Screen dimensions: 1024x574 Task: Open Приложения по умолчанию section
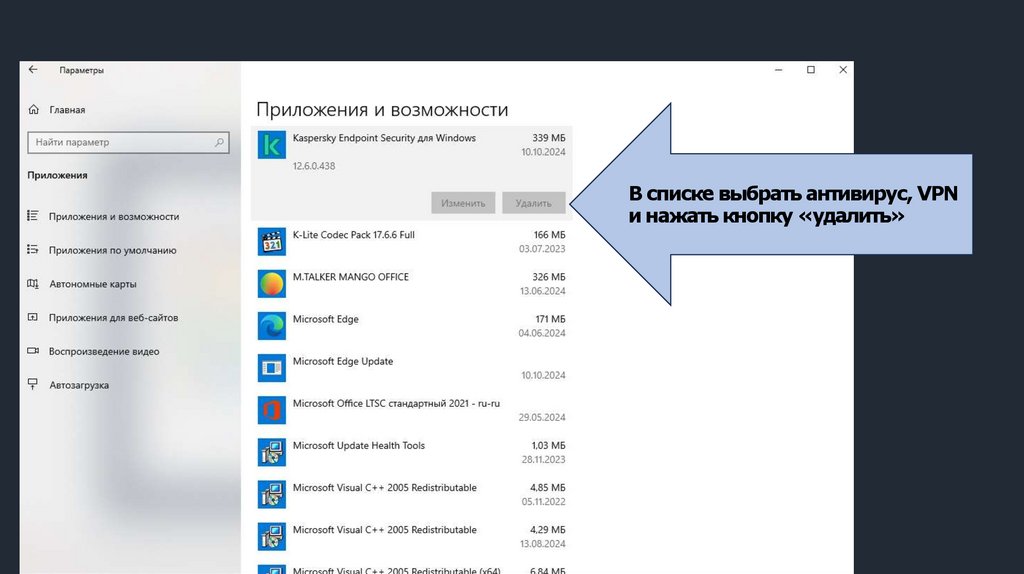coord(112,250)
